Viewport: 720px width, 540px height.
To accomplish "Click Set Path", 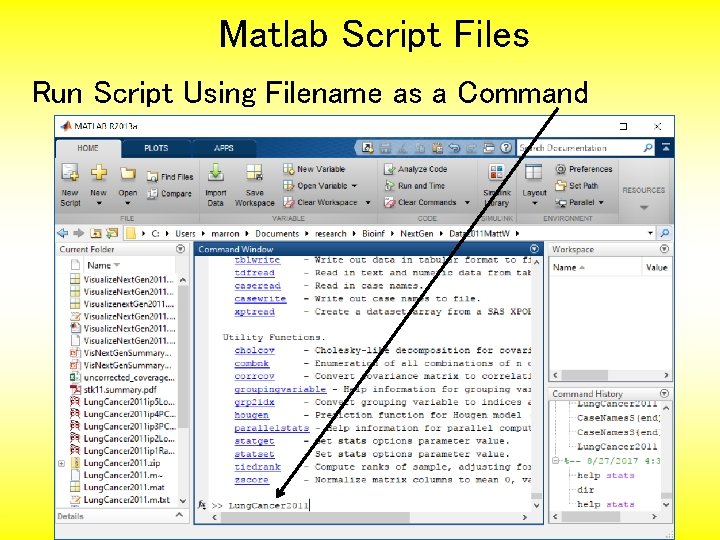I will pyautogui.click(x=576, y=186).
